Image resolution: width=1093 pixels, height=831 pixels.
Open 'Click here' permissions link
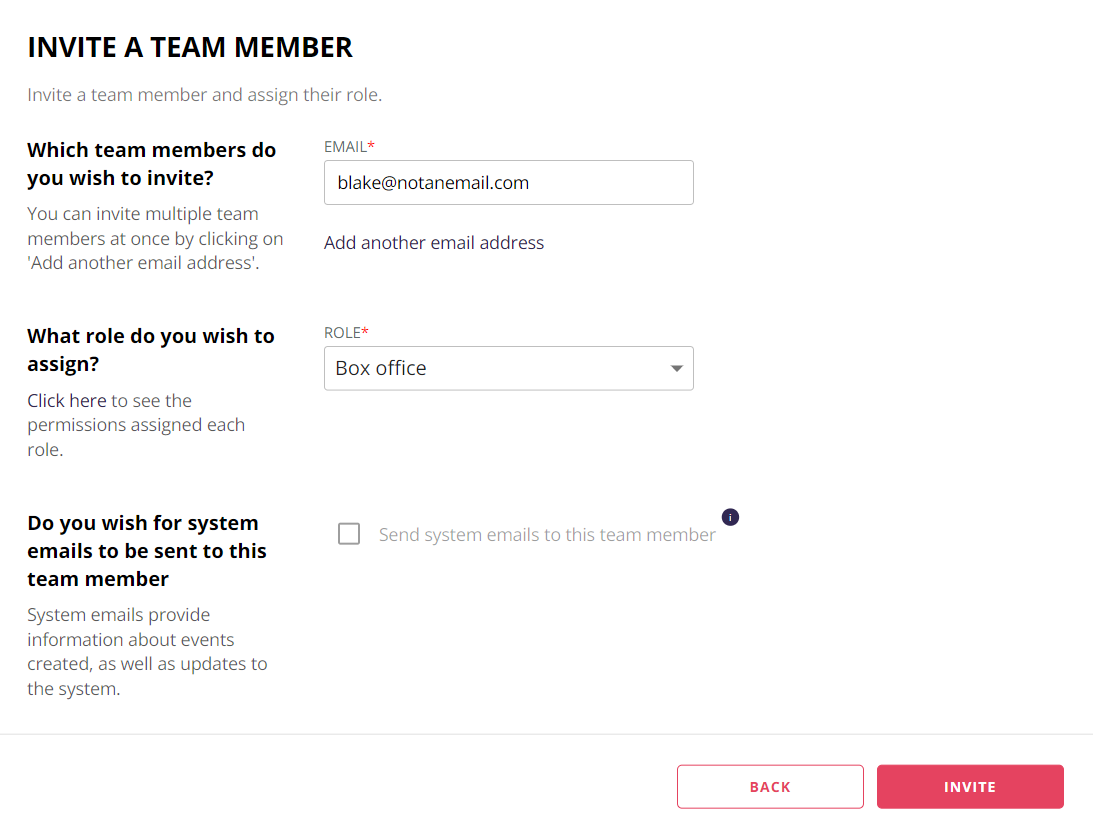click(x=67, y=401)
